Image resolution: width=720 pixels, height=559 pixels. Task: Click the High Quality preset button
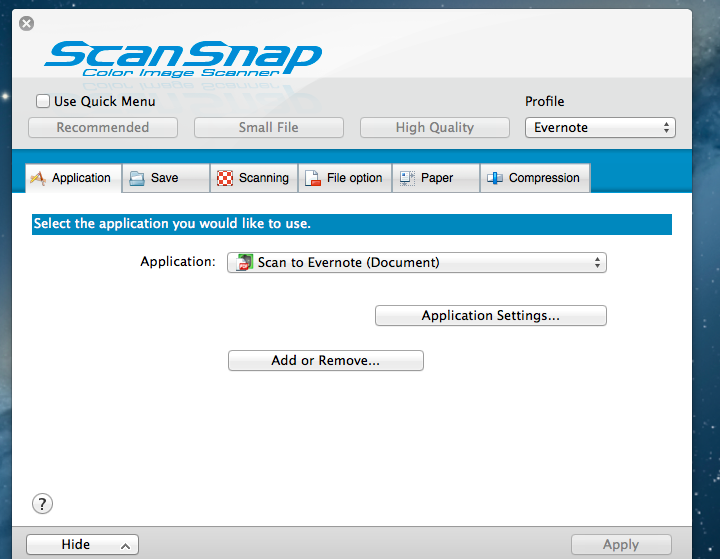[x=435, y=128]
